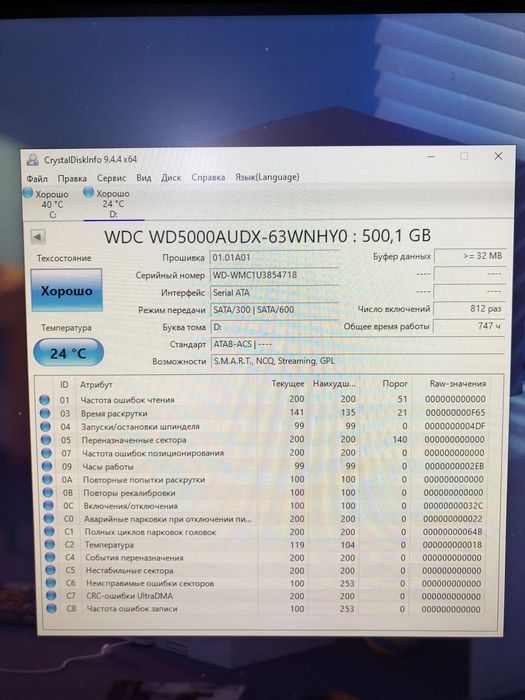
Task: Click the Порог column header
Action: click(395, 383)
